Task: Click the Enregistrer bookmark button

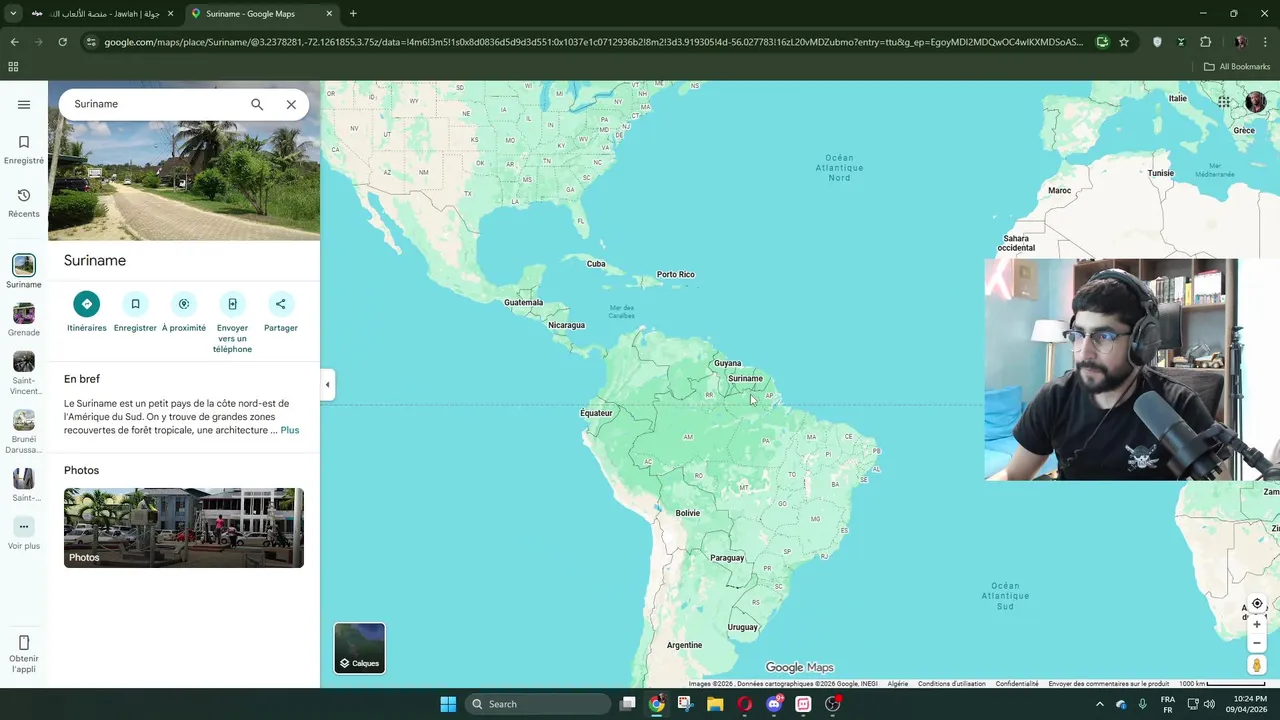Action: point(135,304)
